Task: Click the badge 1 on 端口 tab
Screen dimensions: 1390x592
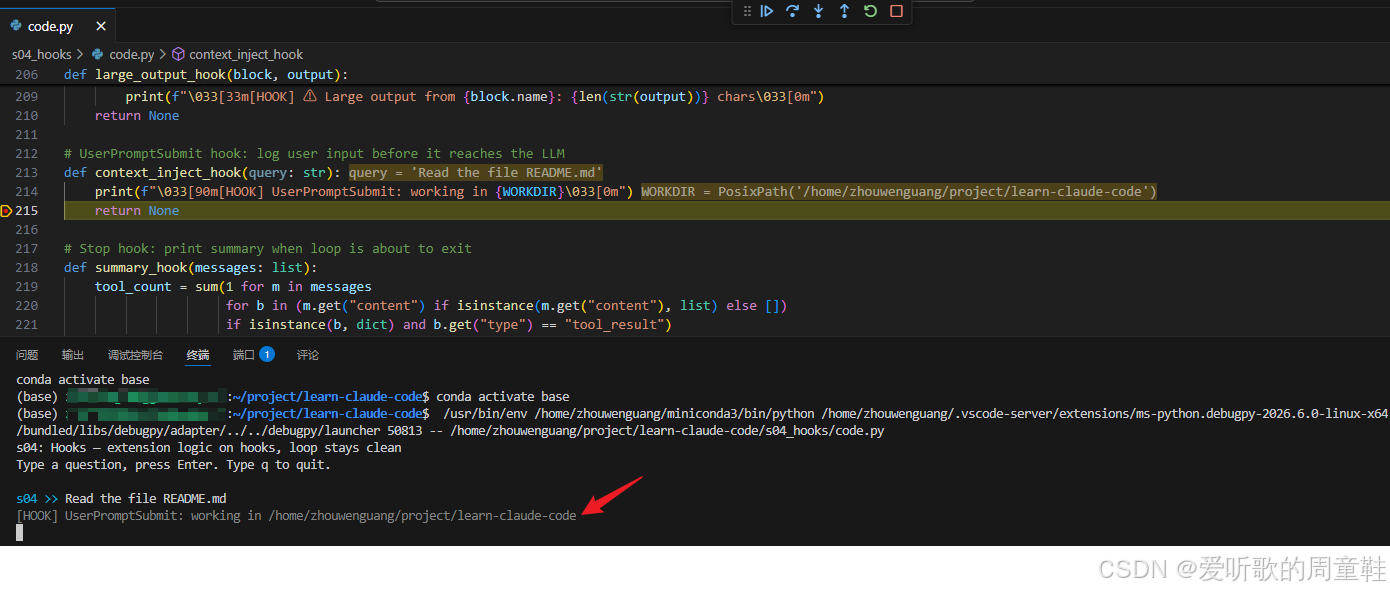Action: pos(267,354)
